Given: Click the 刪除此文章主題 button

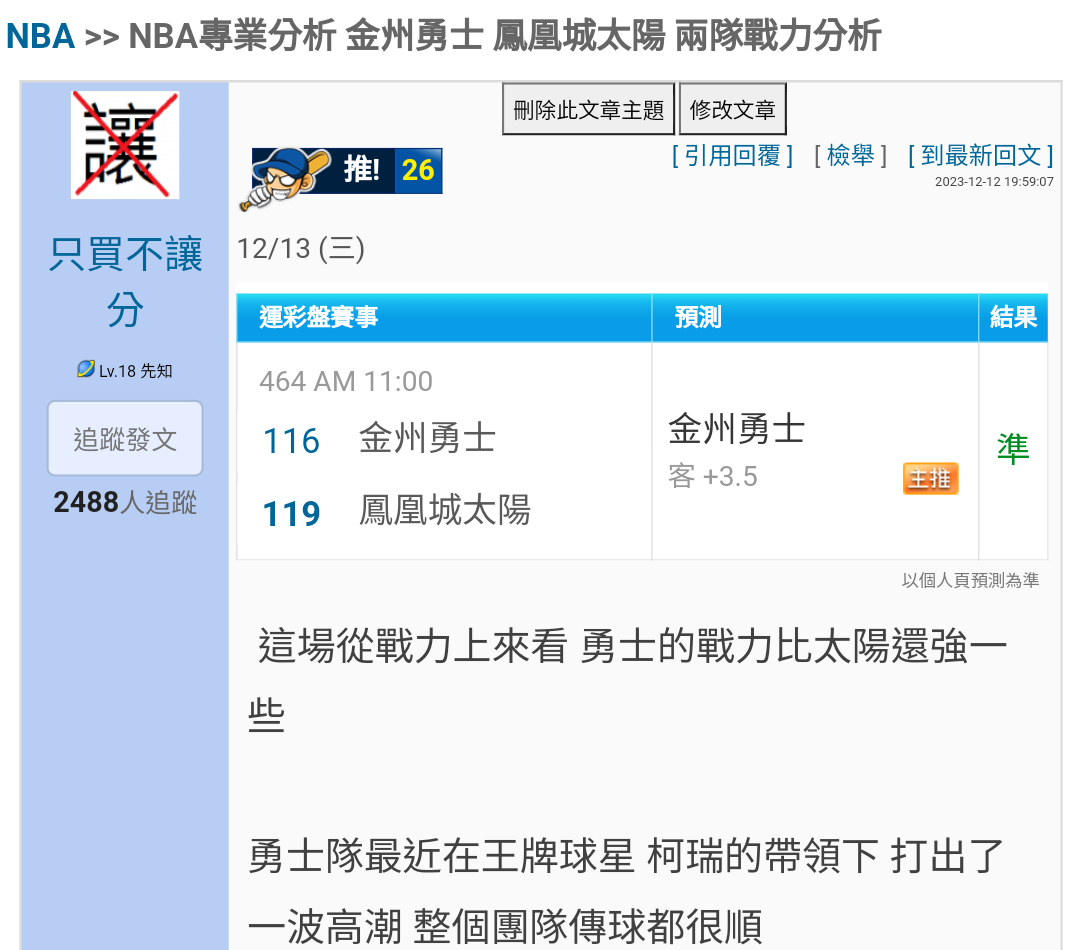Looking at the screenshot, I should 588,109.
